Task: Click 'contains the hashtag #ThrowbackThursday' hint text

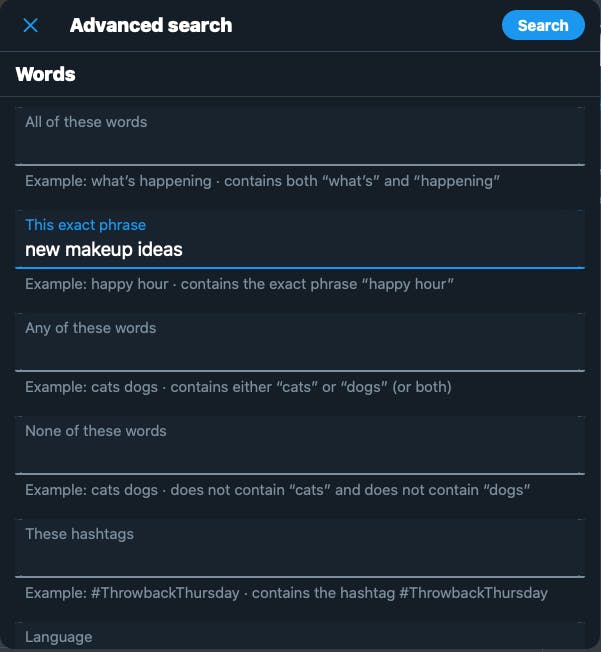Action: pyautogui.click(x=400, y=593)
